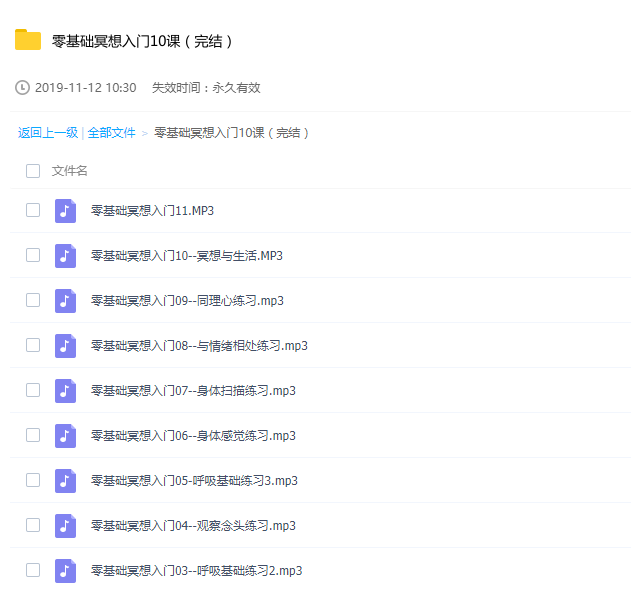Screen dimensions: 631x590
Task: Click the audio icon of 身体感觉练习.mp3
Action: click(65, 436)
